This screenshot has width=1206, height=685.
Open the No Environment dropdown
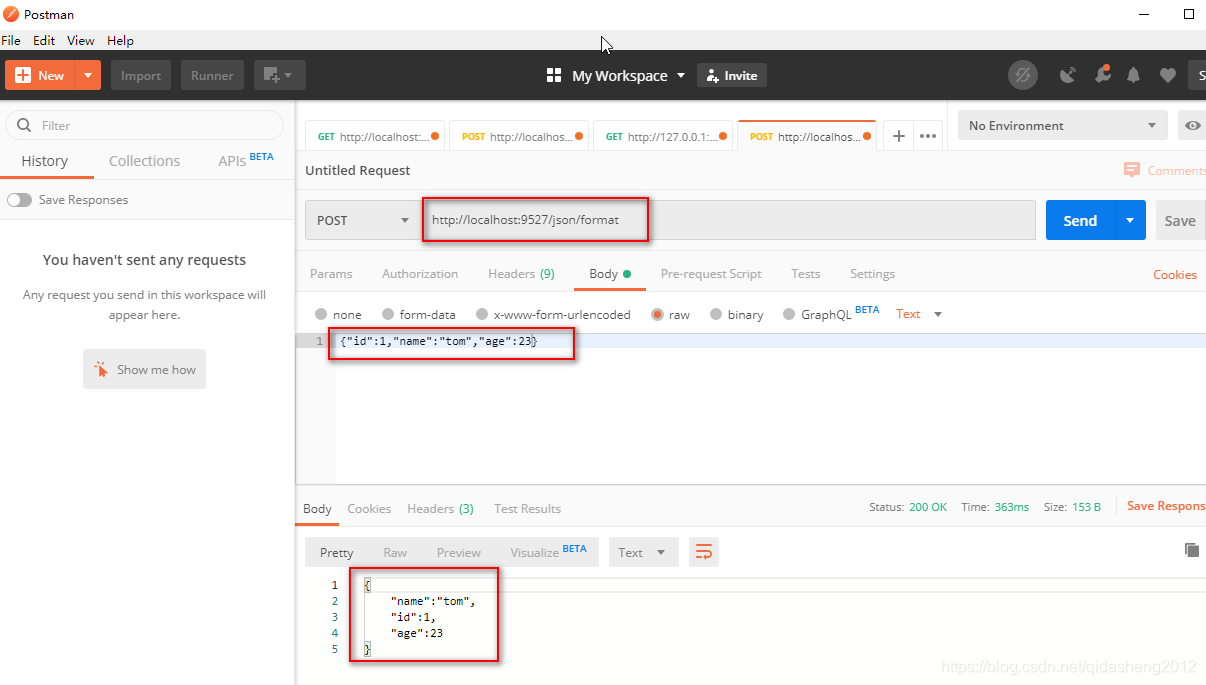(x=1063, y=125)
